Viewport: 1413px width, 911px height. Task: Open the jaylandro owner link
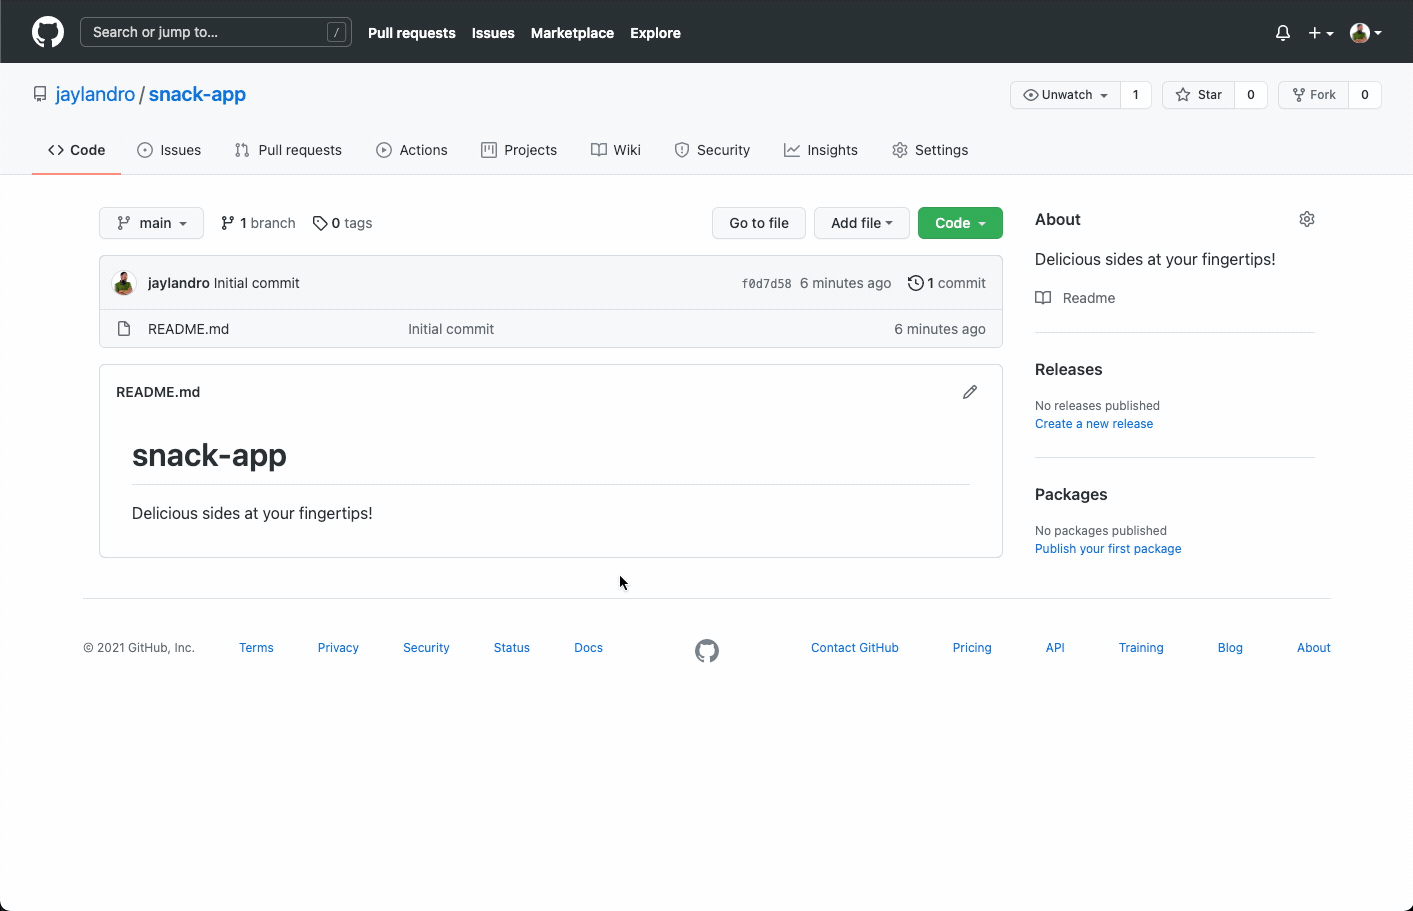tap(95, 94)
